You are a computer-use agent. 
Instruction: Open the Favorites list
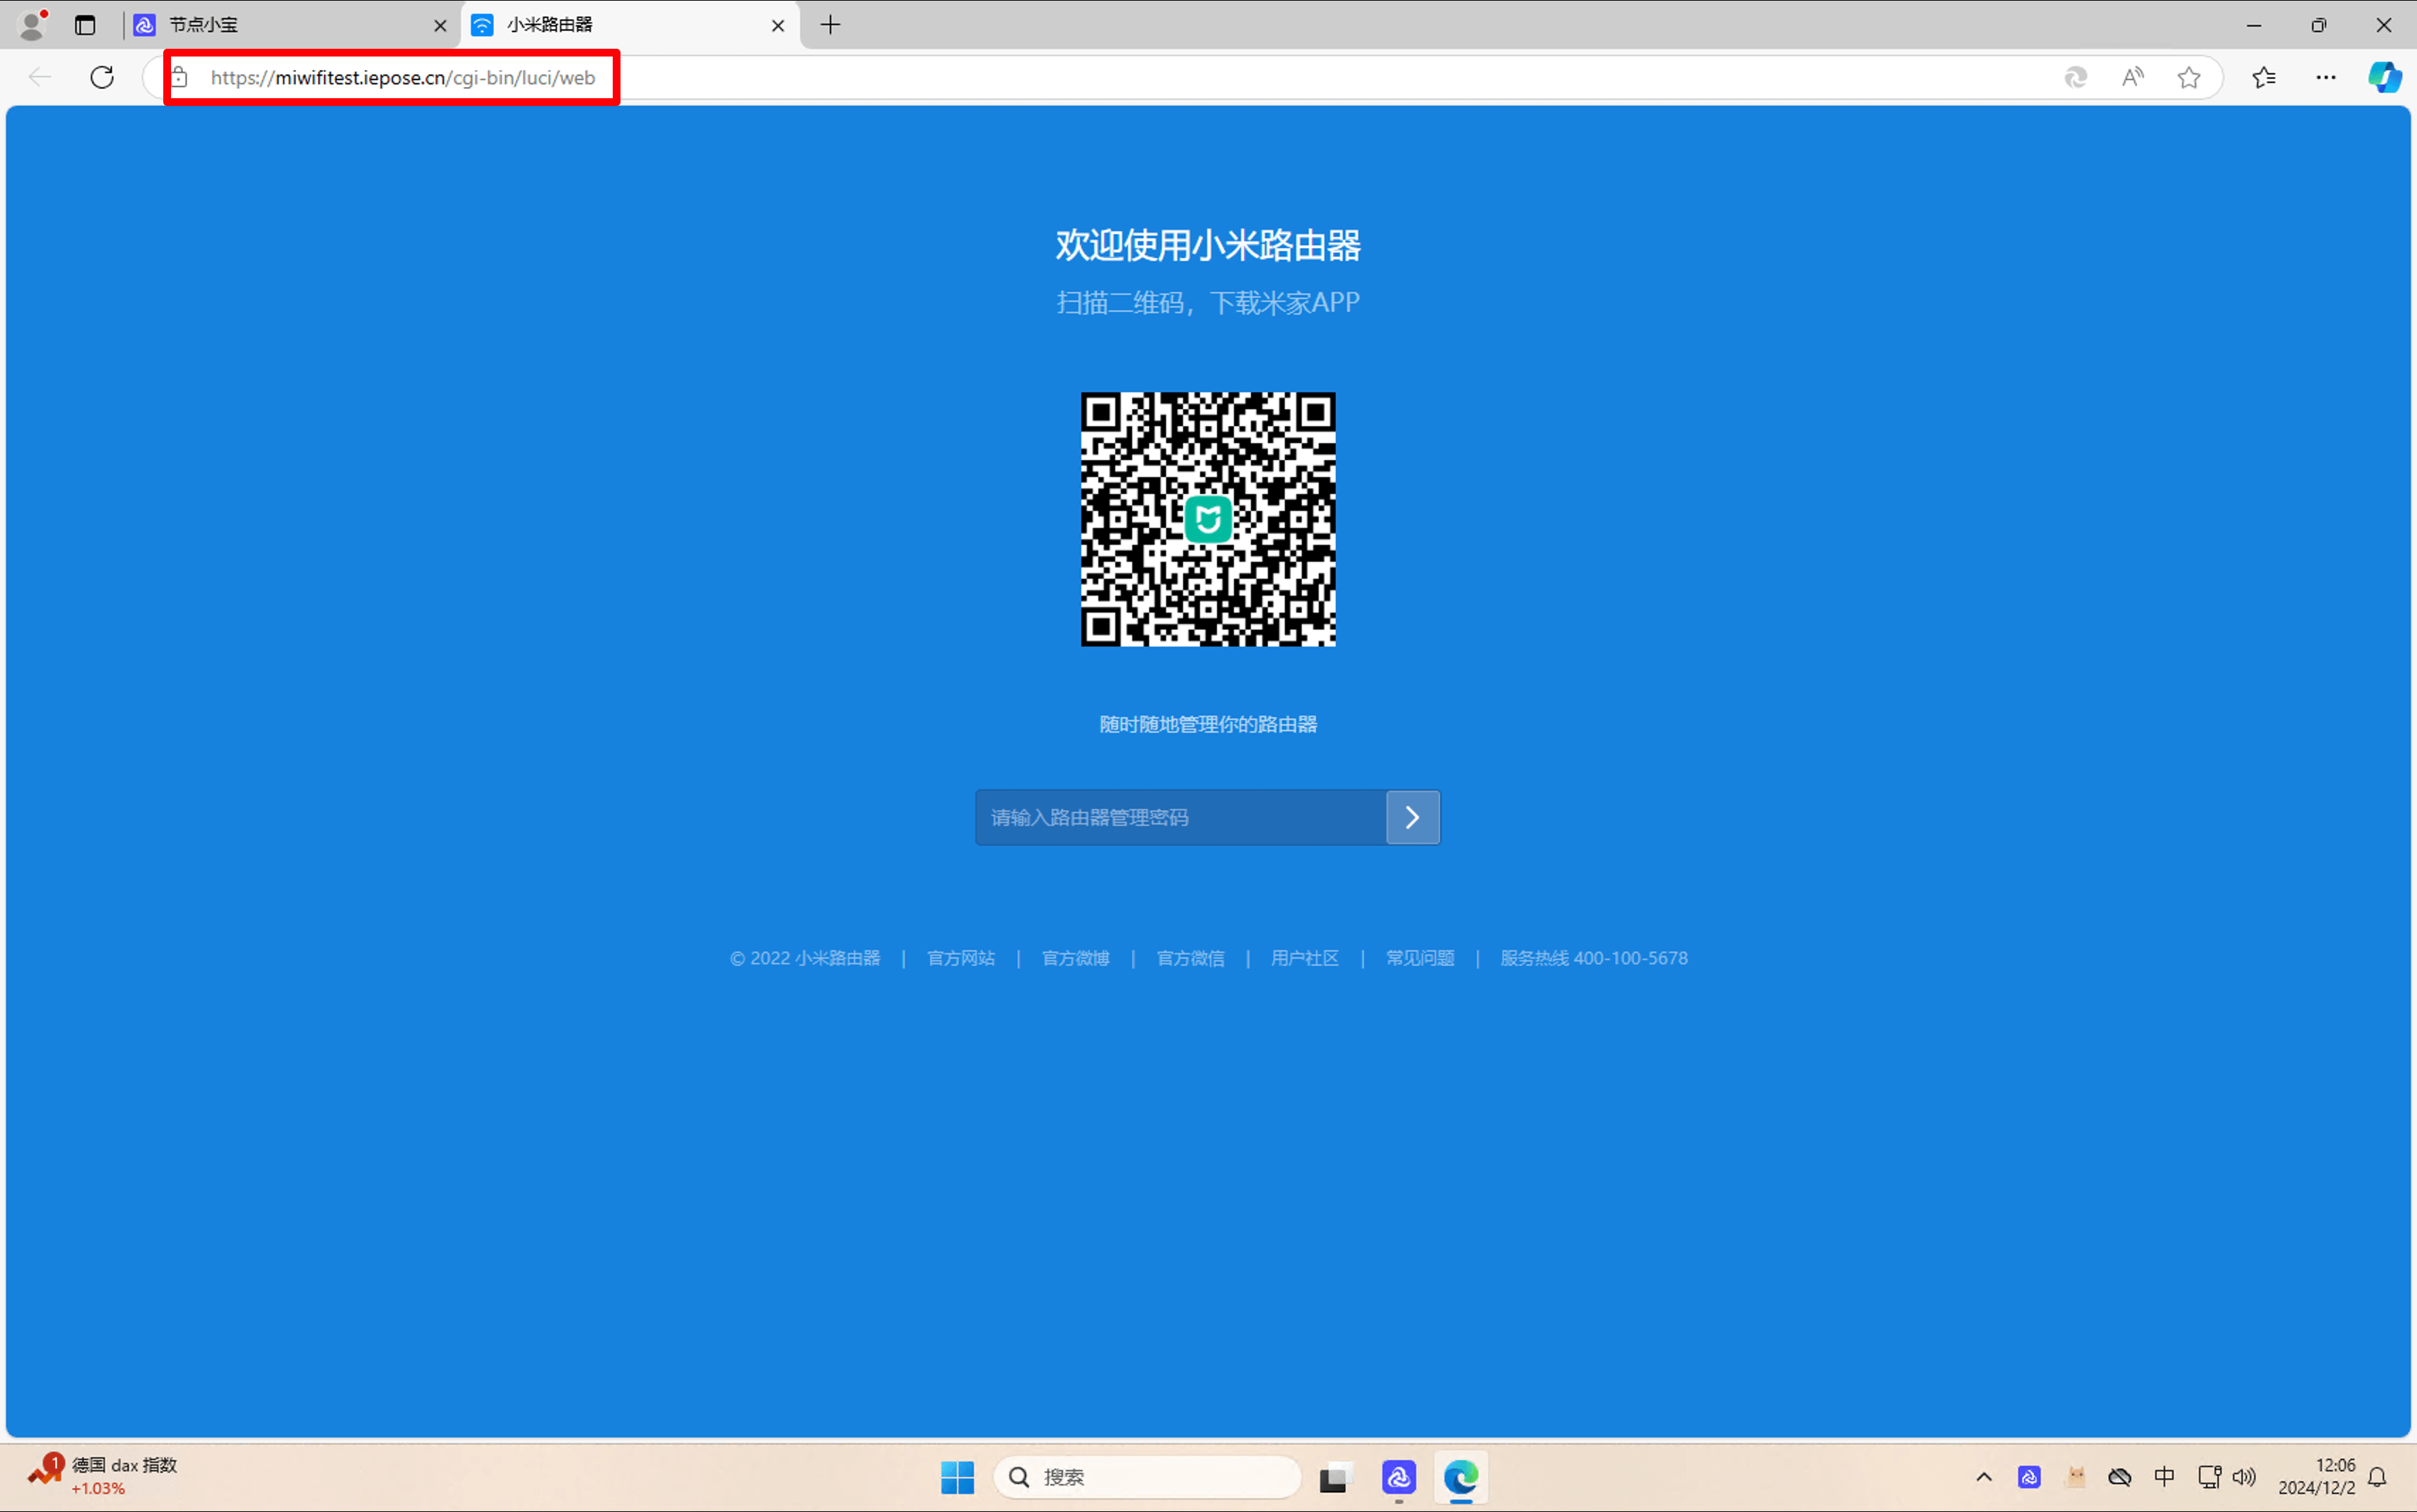pos(2264,77)
